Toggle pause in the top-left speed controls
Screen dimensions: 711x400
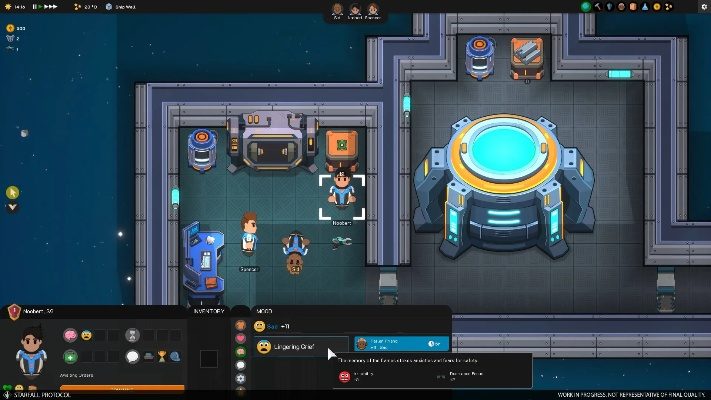[37, 7]
